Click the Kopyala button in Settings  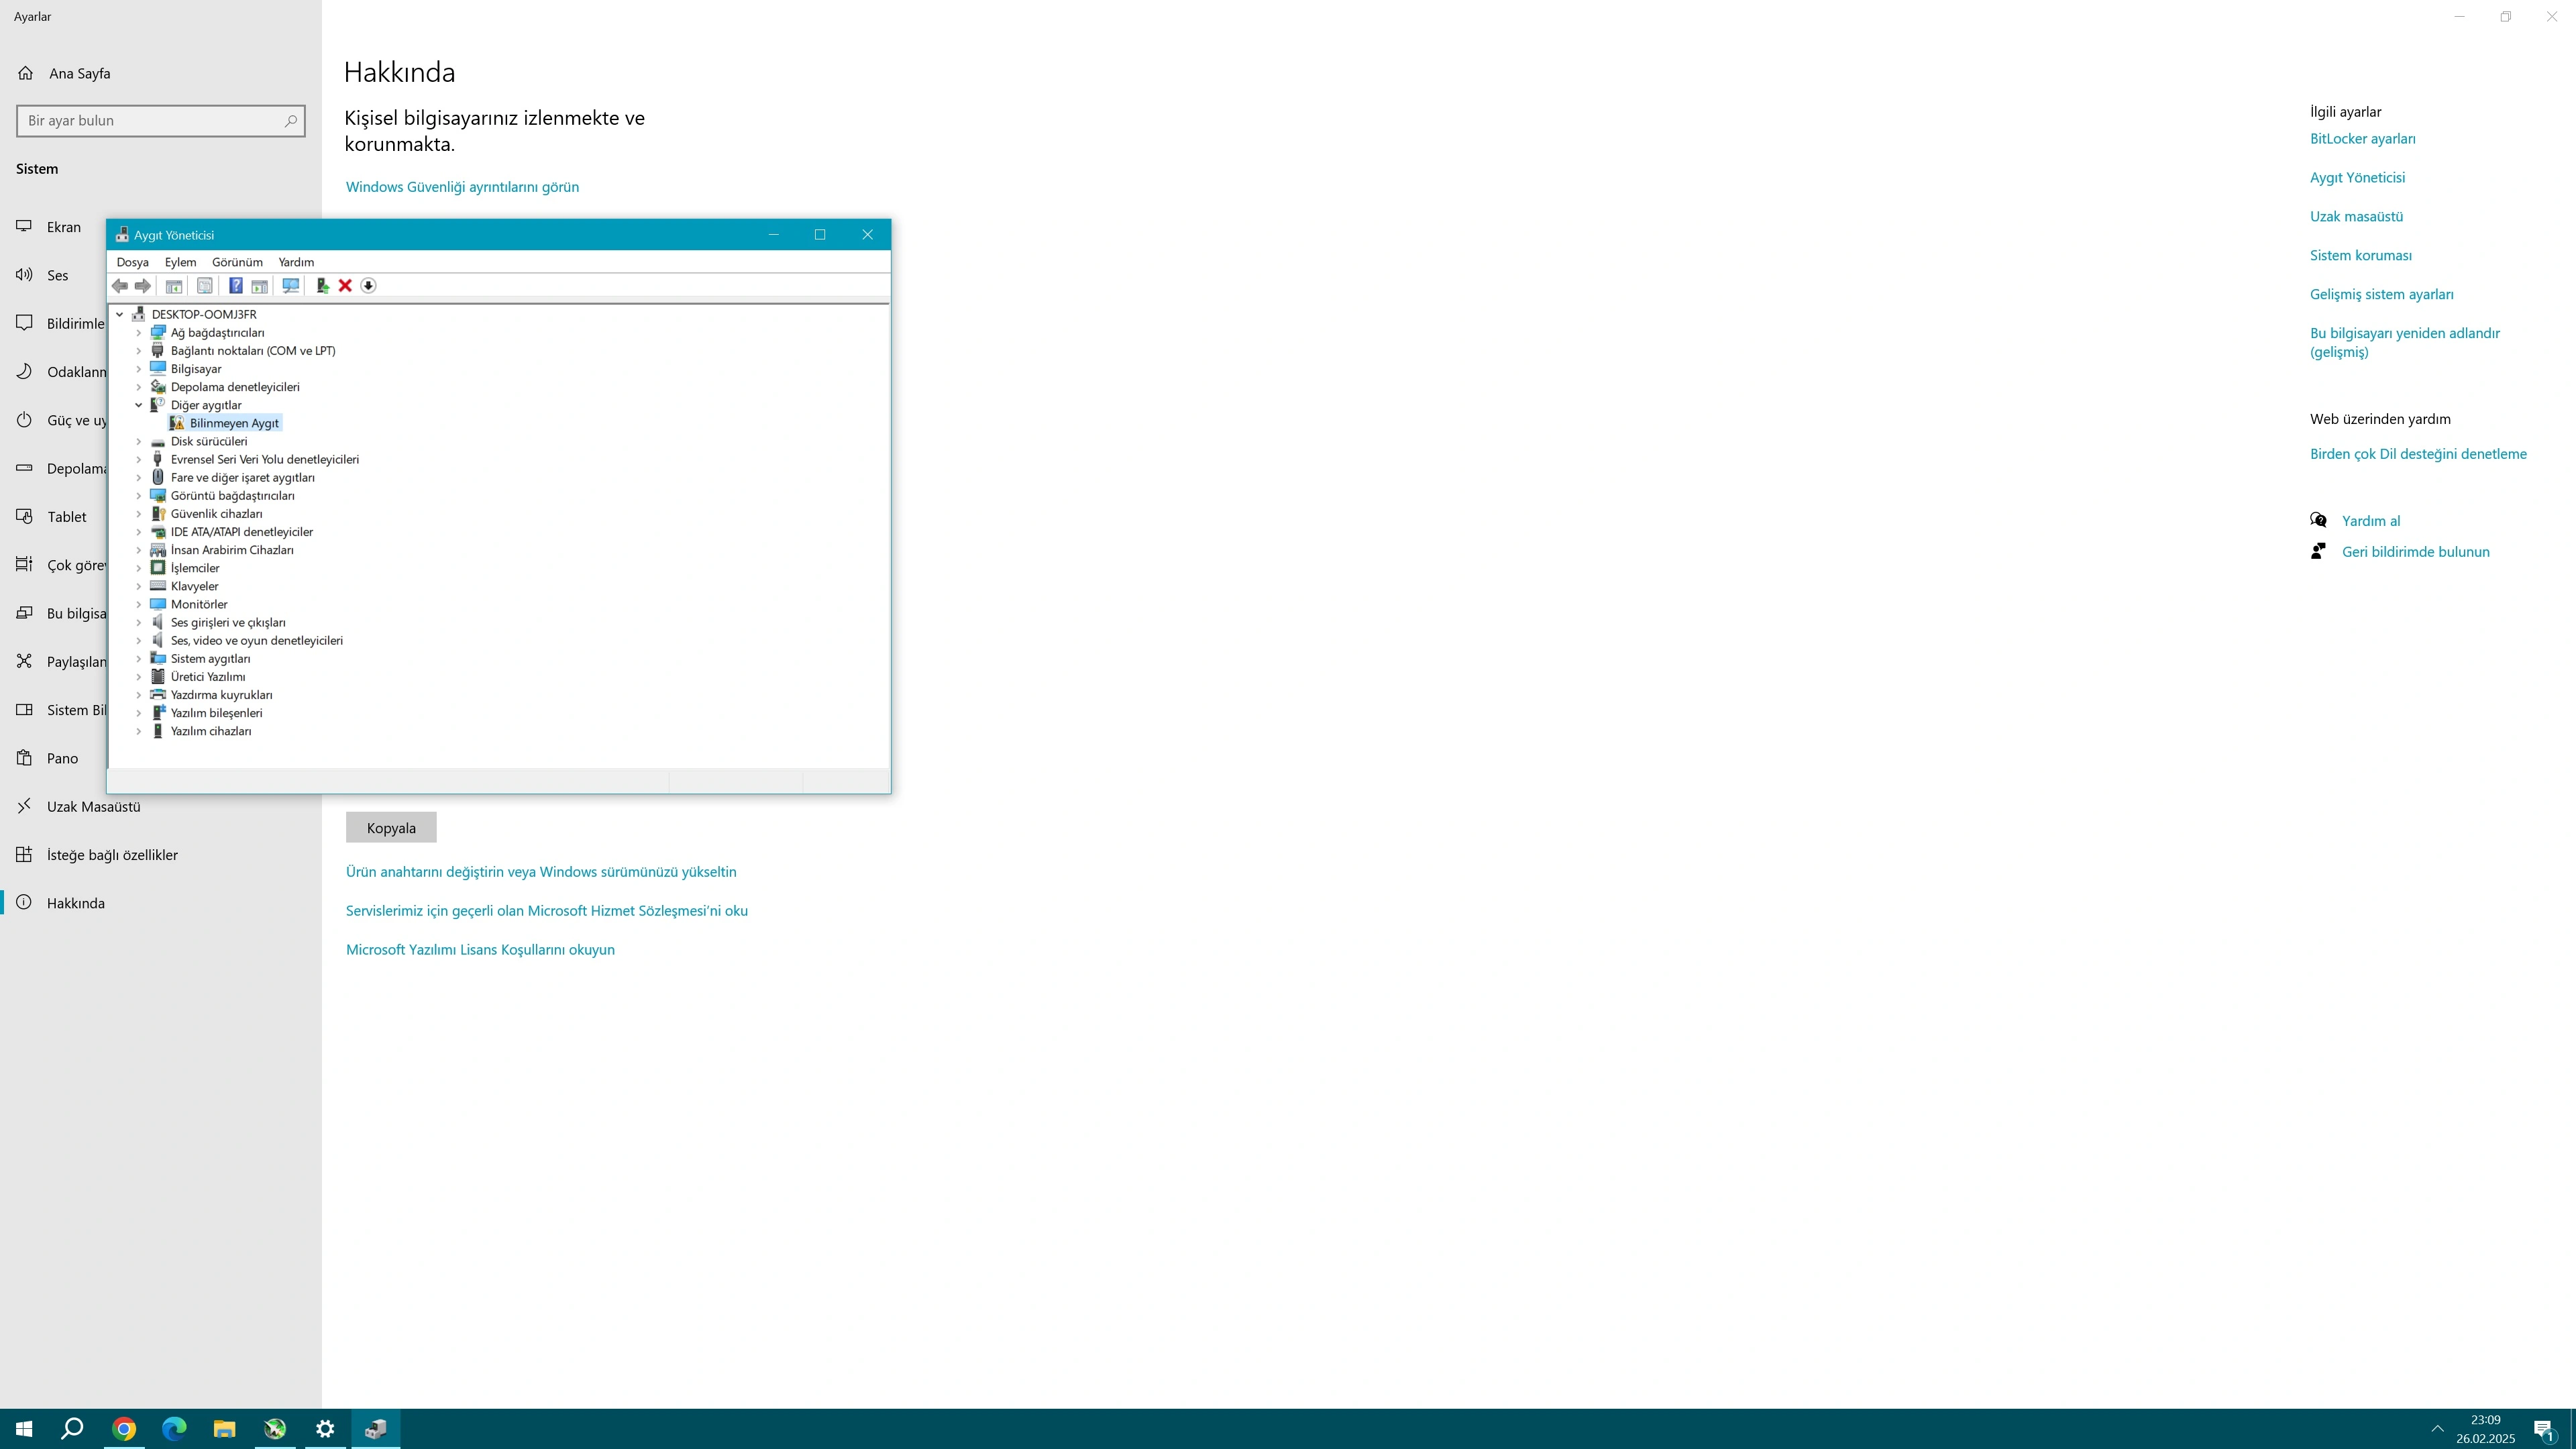pos(391,828)
